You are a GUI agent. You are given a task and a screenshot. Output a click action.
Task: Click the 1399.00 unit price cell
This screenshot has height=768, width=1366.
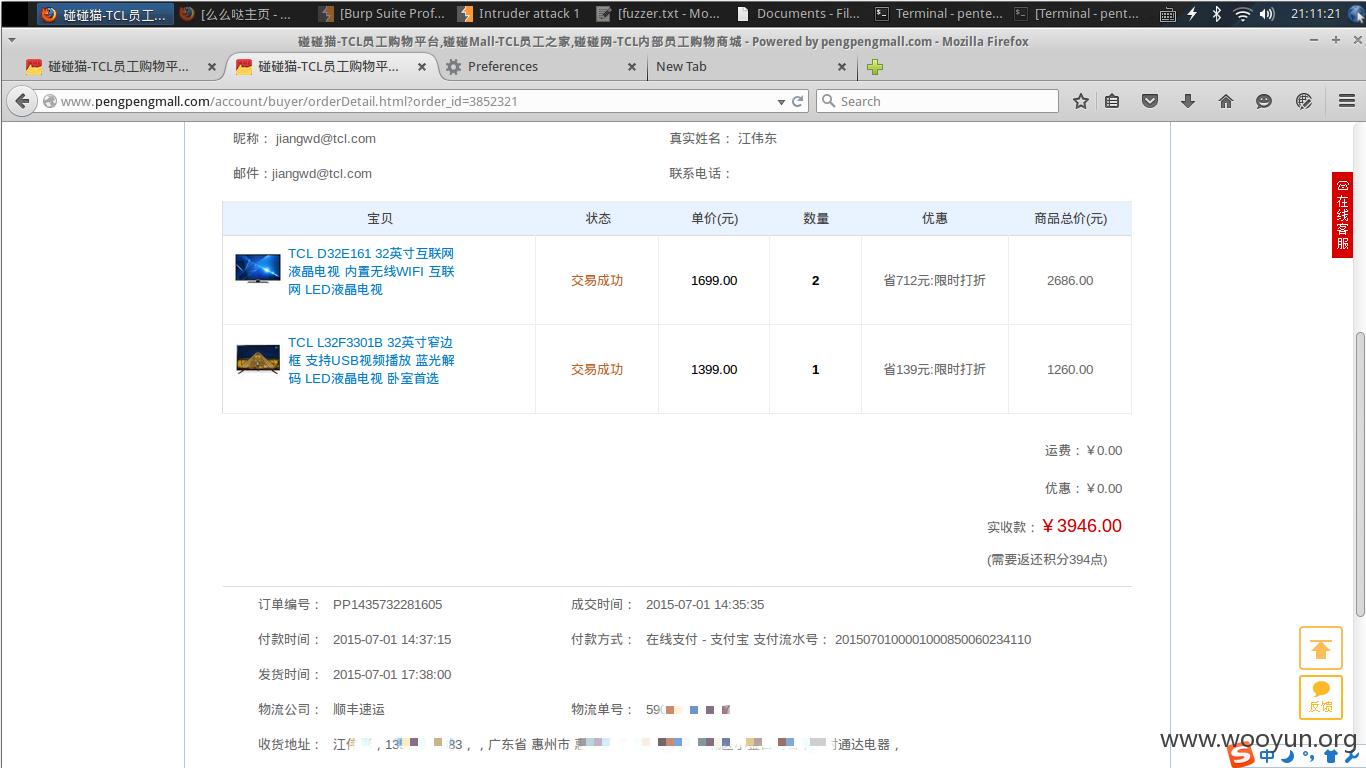tap(714, 370)
